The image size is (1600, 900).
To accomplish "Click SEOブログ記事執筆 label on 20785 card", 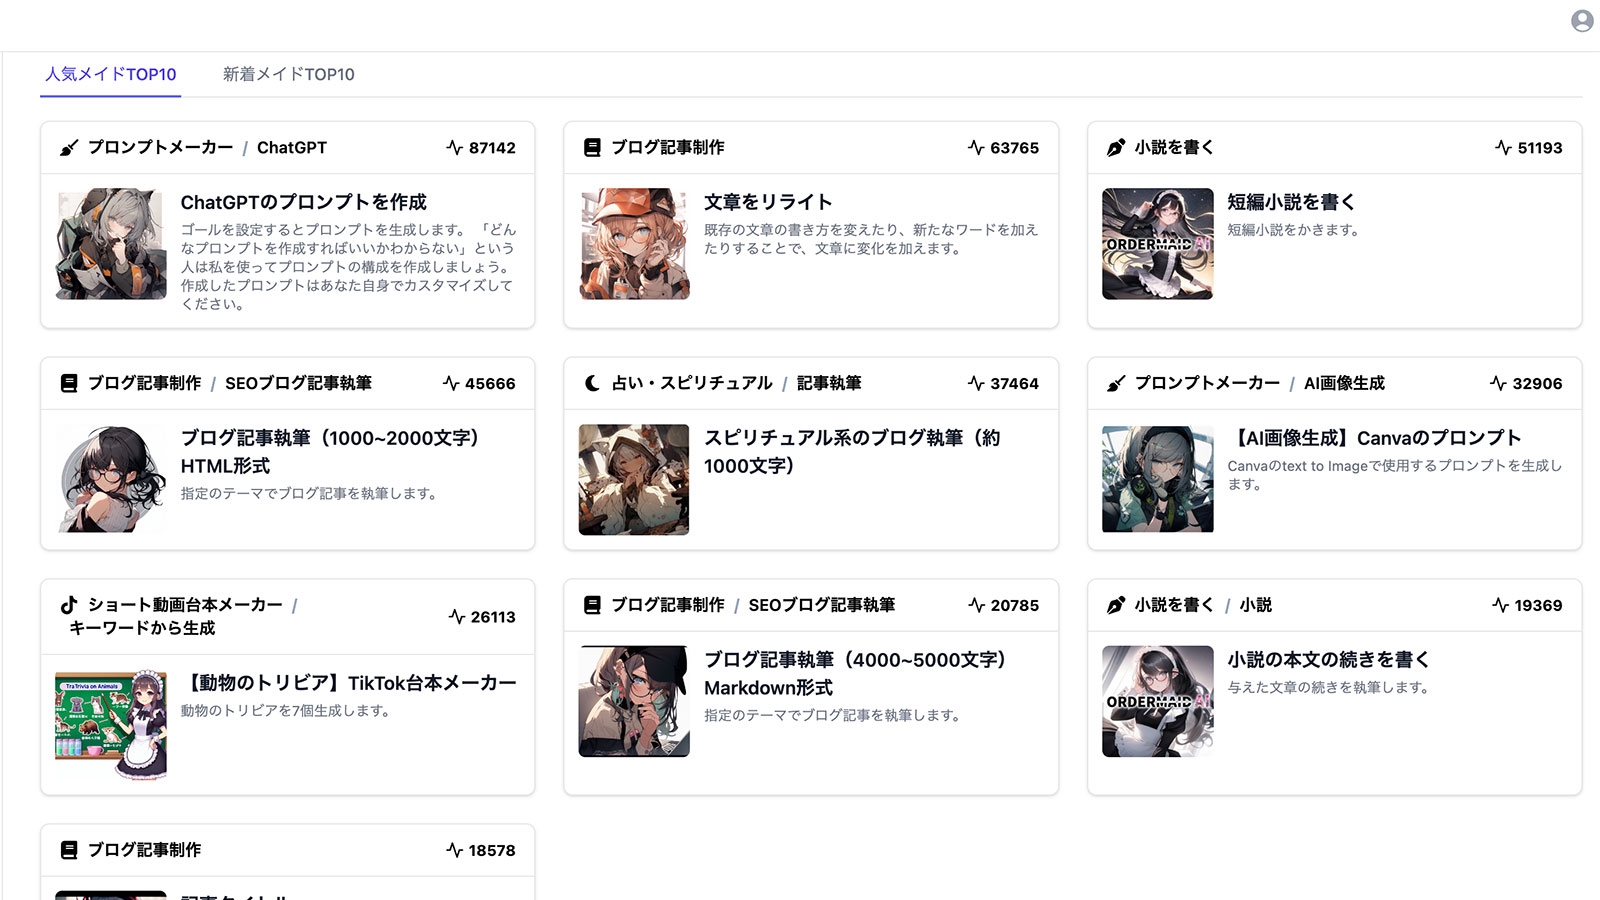I will (x=822, y=606).
